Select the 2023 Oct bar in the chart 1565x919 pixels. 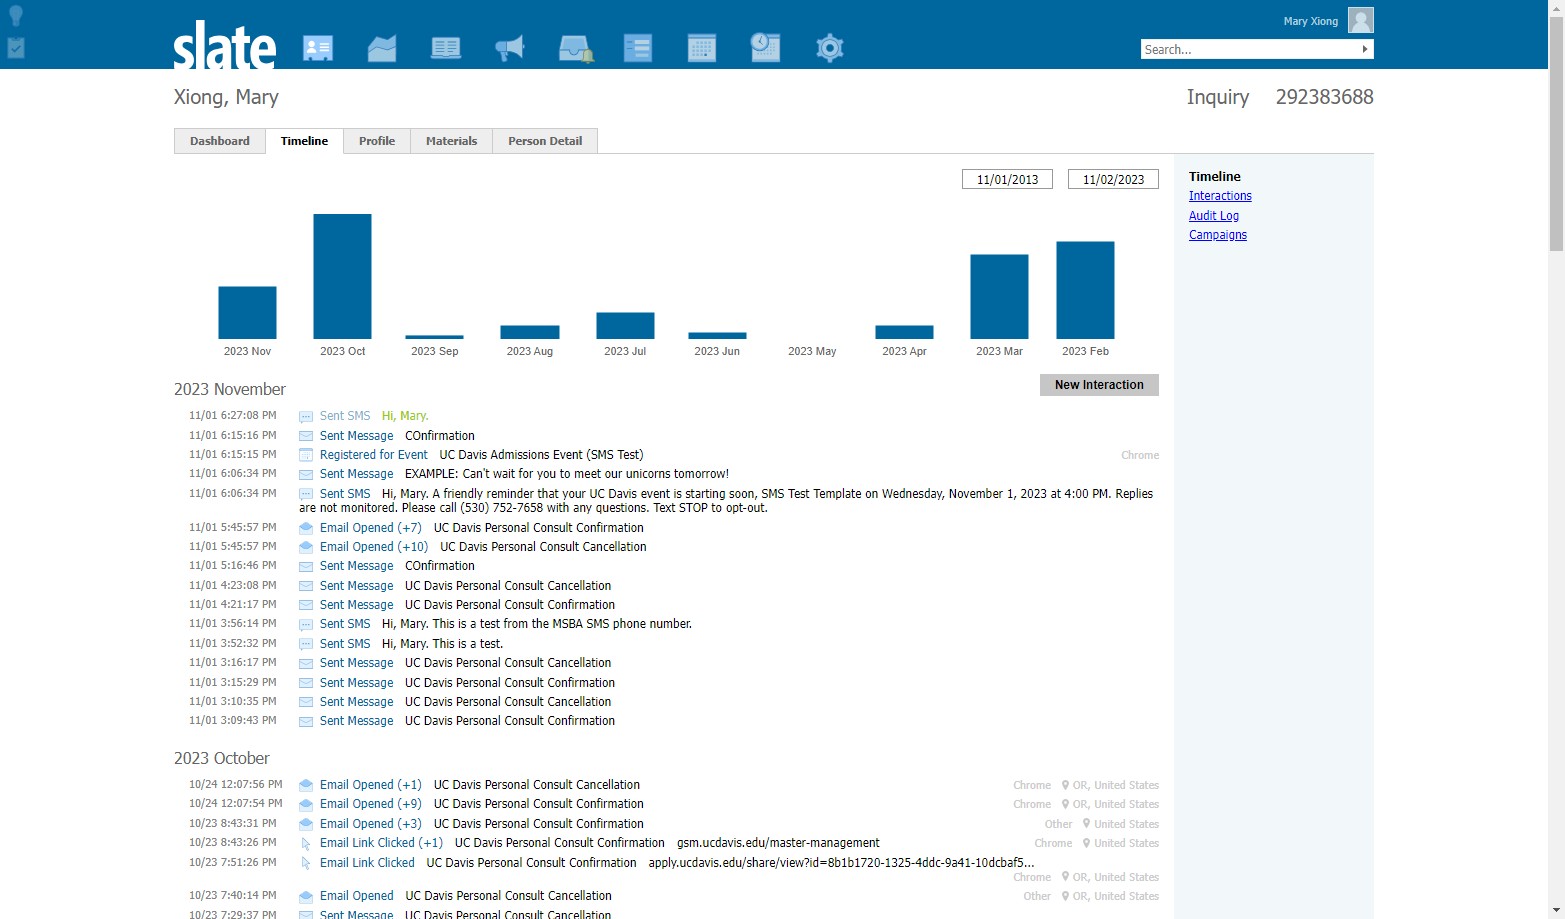point(342,276)
